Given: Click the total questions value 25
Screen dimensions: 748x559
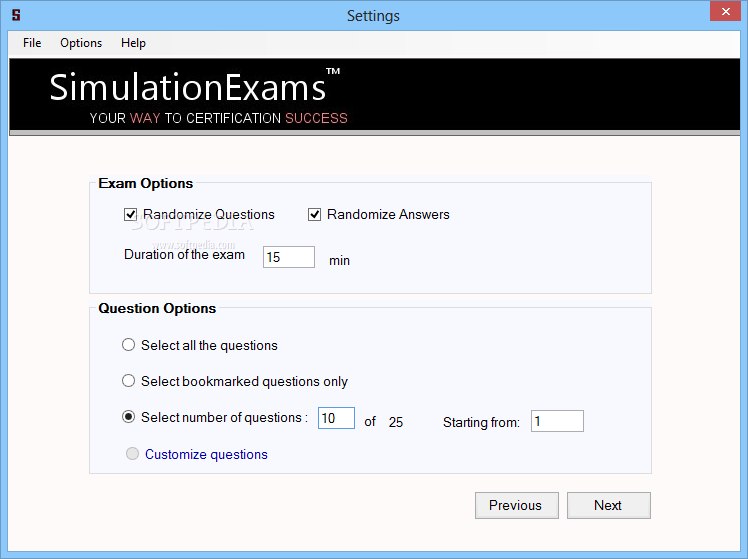Looking at the screenshot, I should [395, 422].
